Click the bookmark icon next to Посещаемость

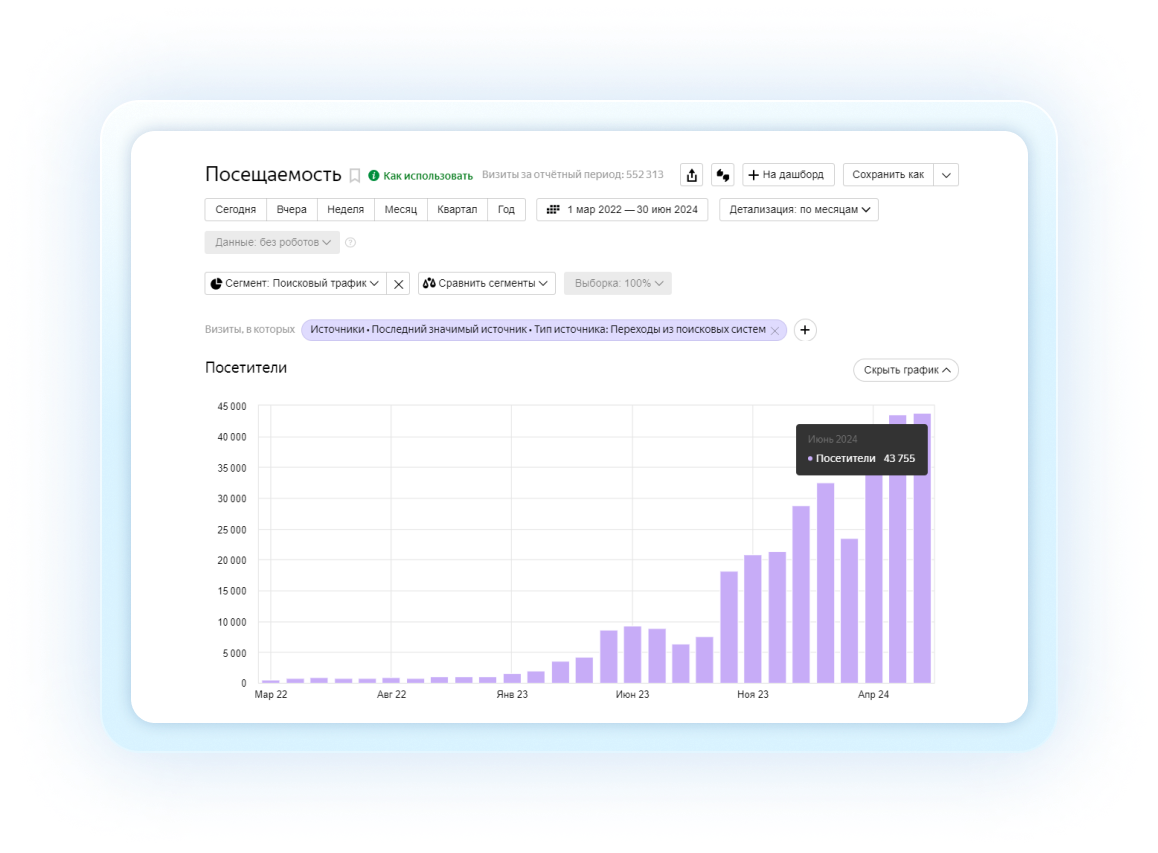(x=354, y=176)
